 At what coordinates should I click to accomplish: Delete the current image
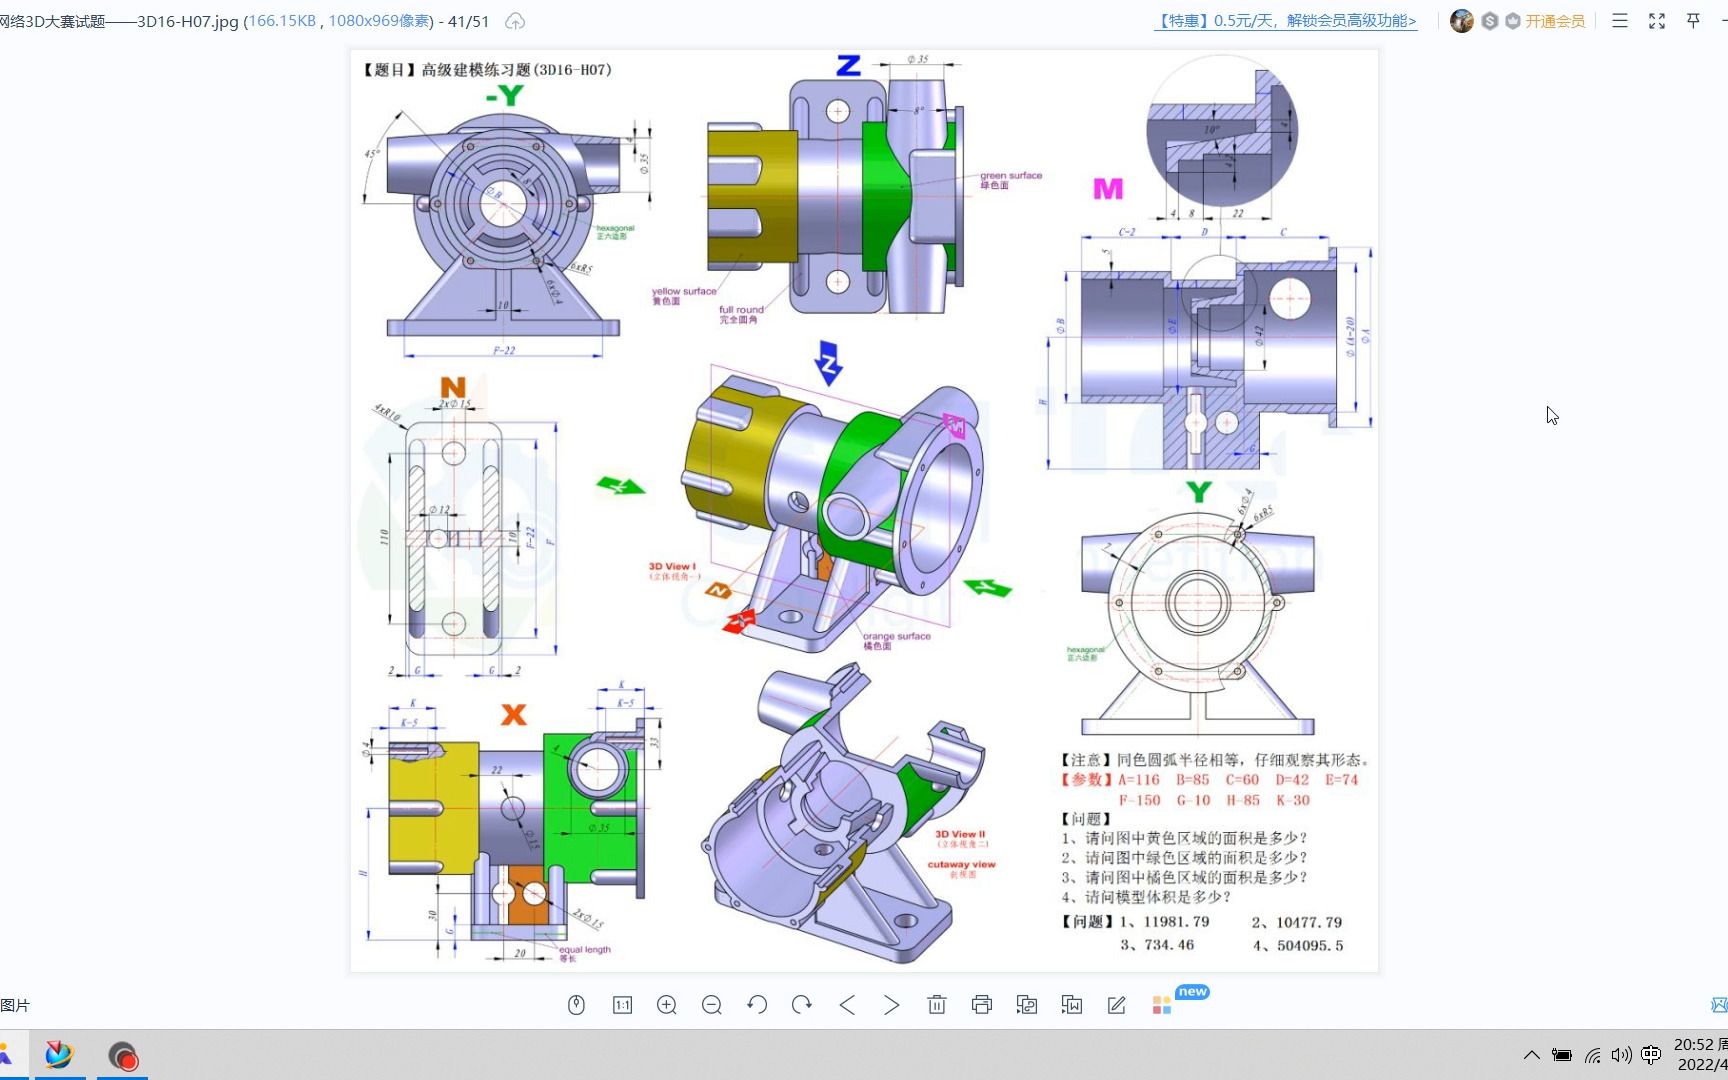click(x=937, y=1005)
